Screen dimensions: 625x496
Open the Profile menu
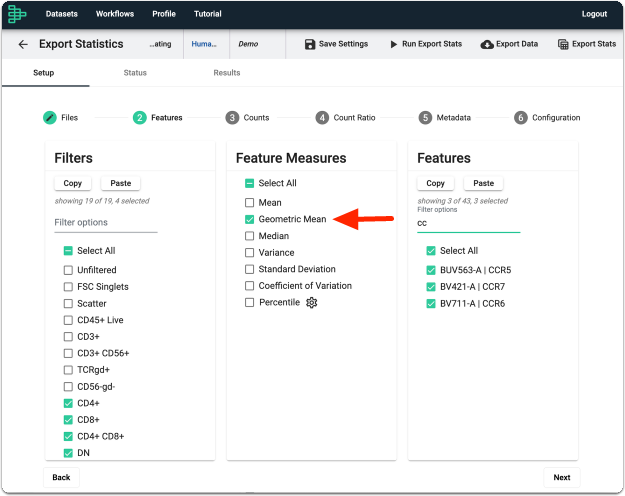(x=164, y=14)
